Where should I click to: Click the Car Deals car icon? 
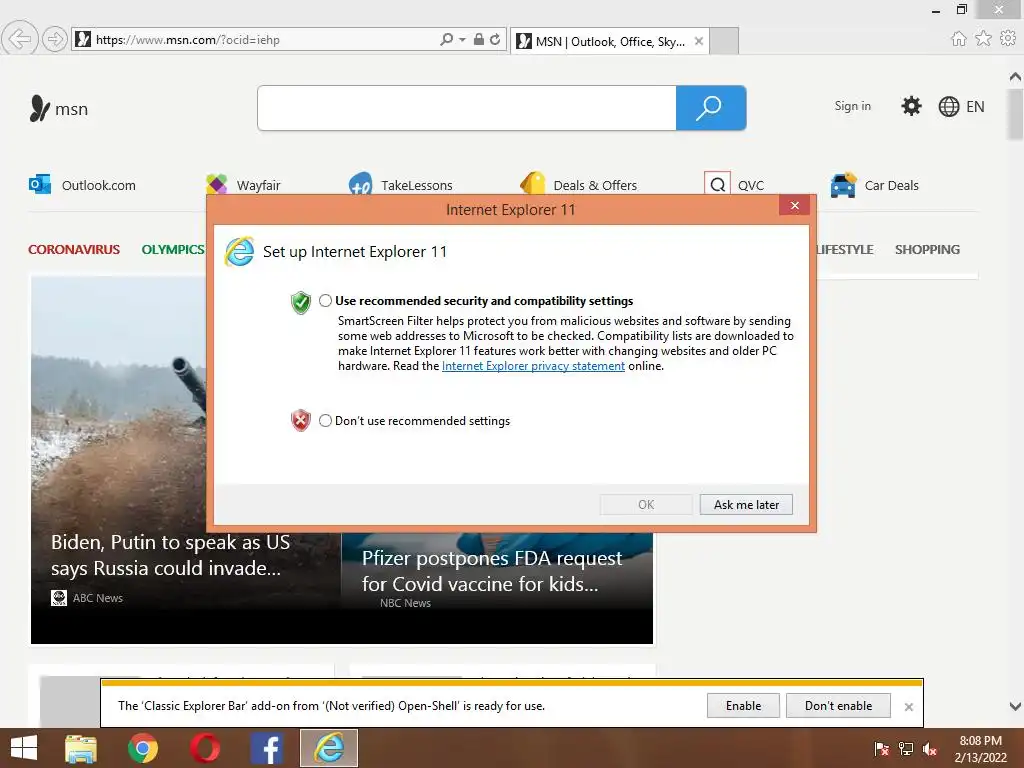[843, 185]
